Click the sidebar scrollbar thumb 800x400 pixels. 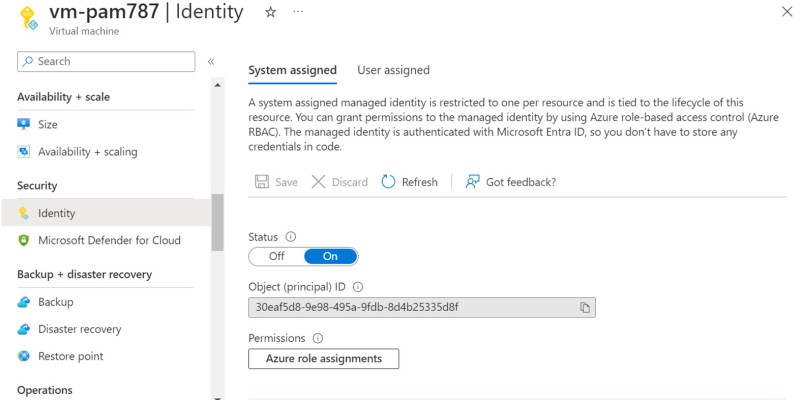point(217,222)
